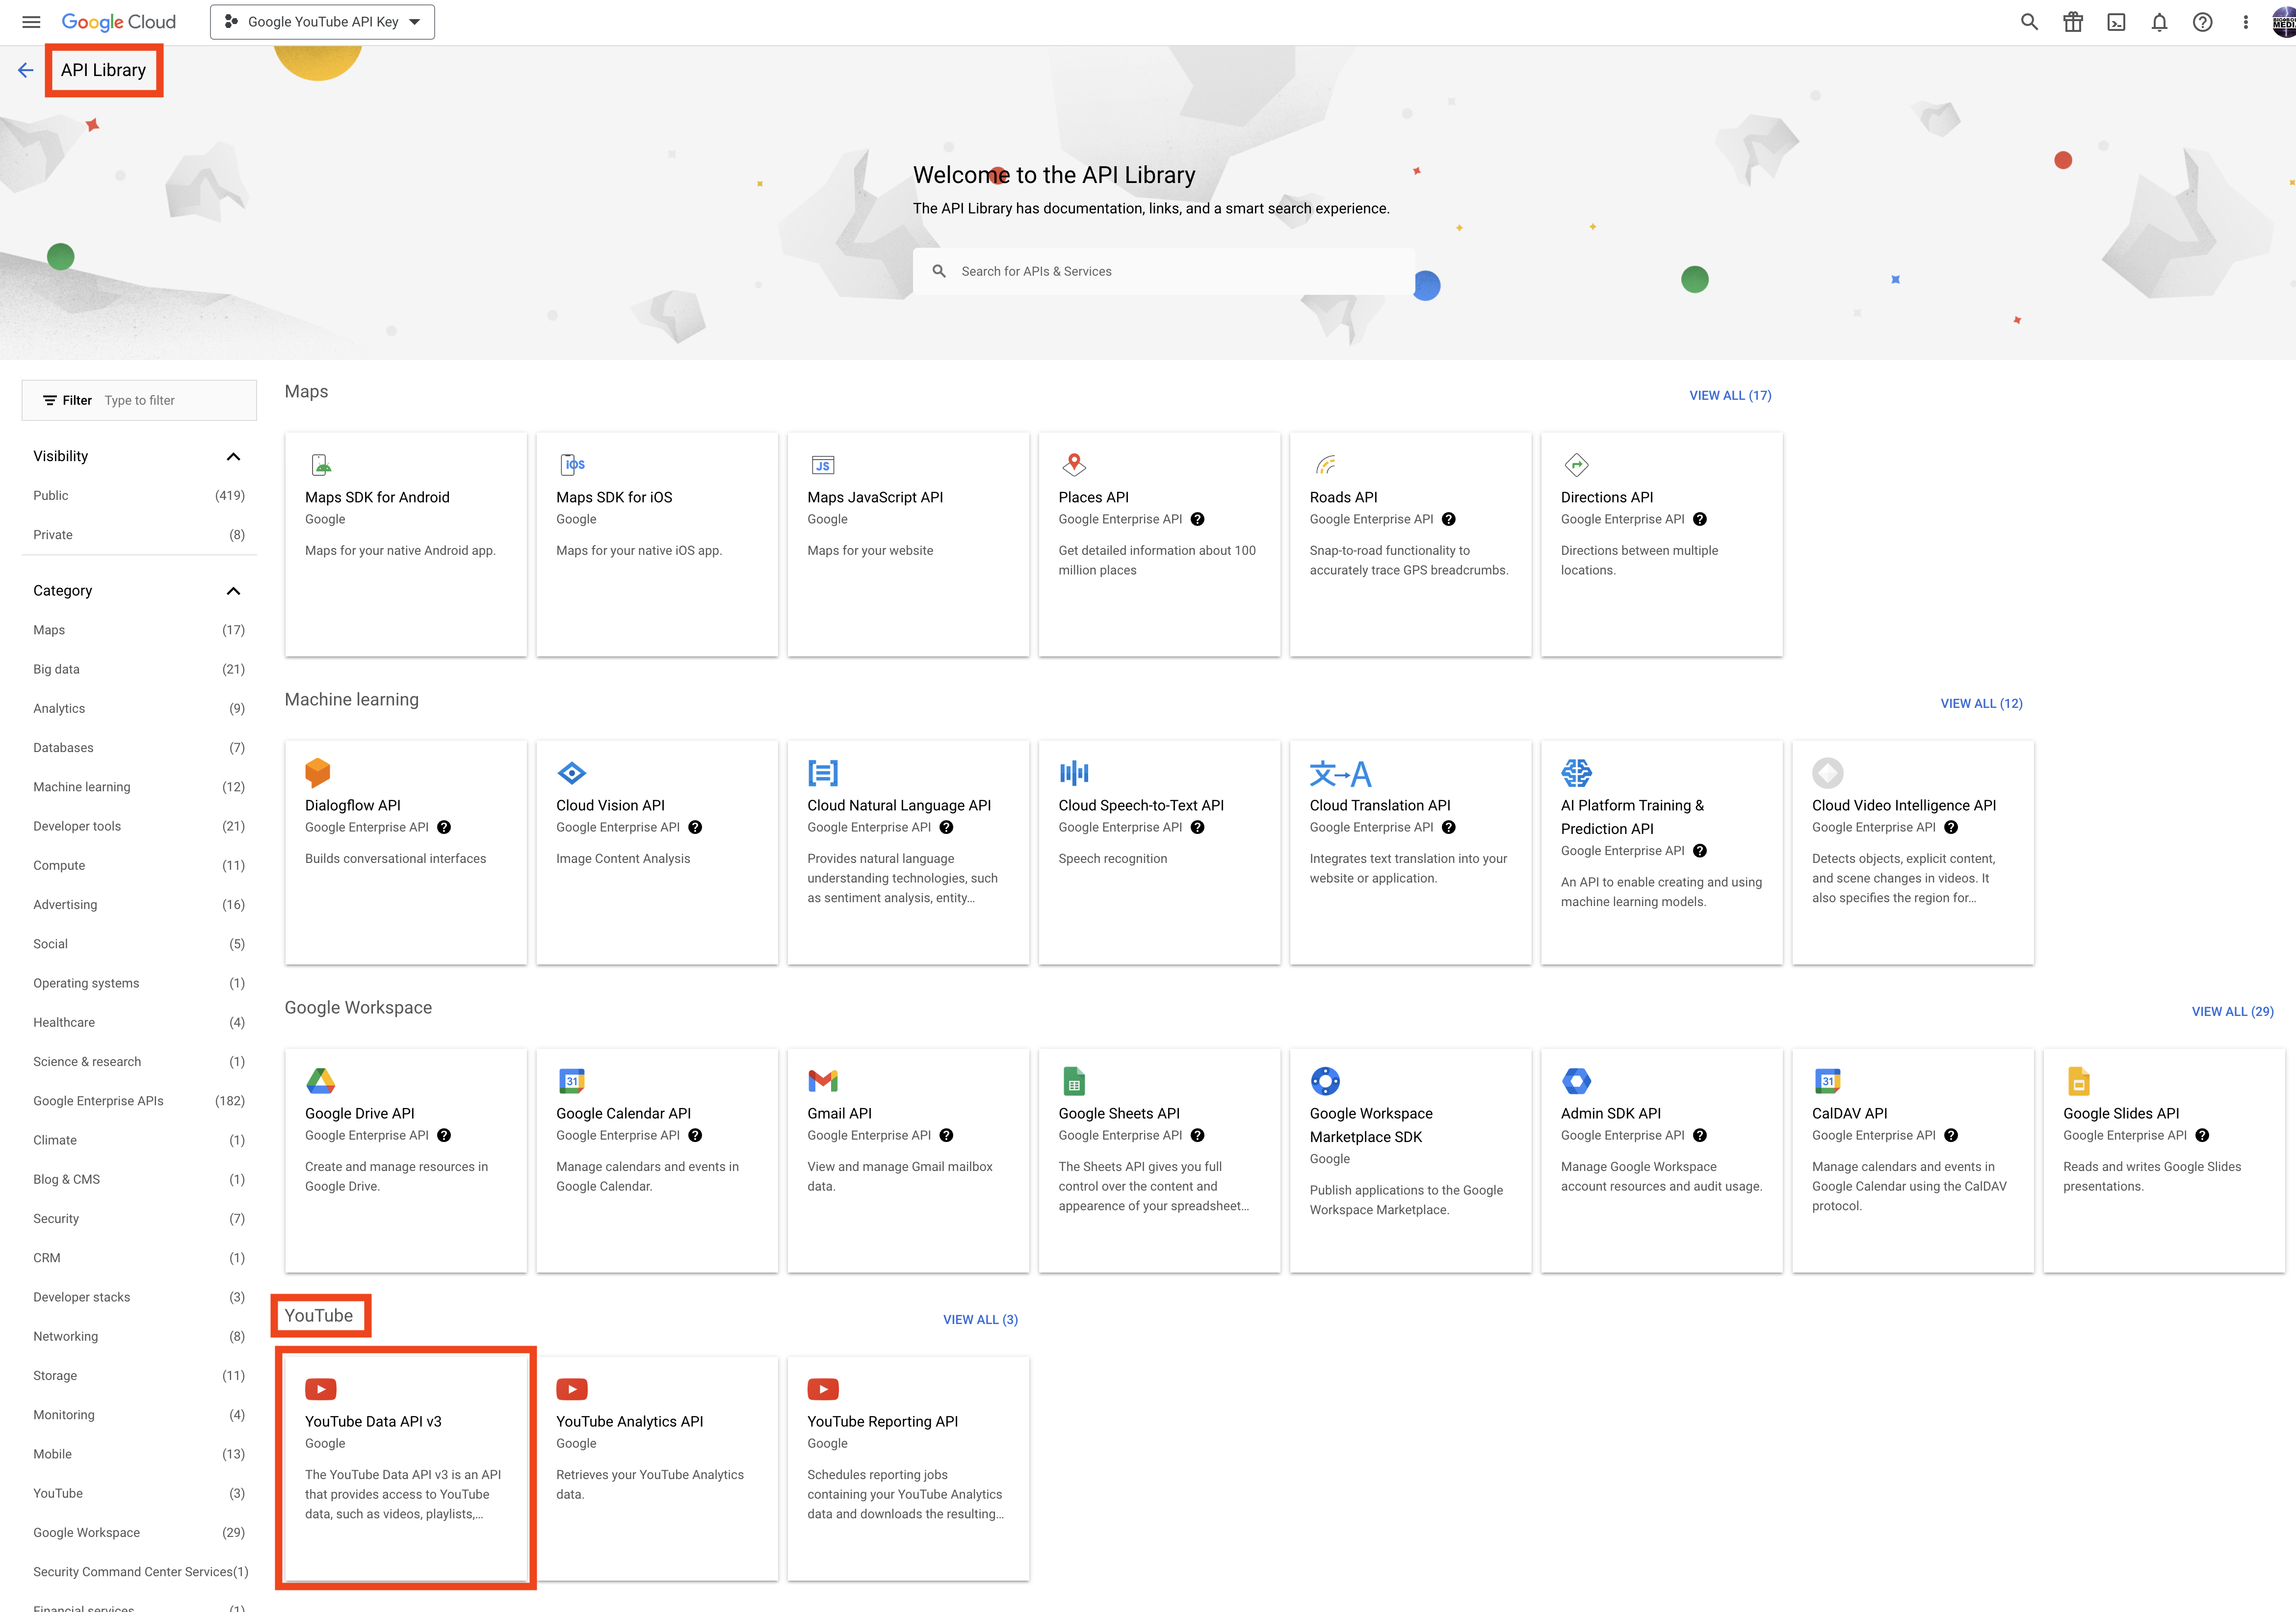Select the Maps category filter
Screen dimensions: 2296x1612
[139, 630]
